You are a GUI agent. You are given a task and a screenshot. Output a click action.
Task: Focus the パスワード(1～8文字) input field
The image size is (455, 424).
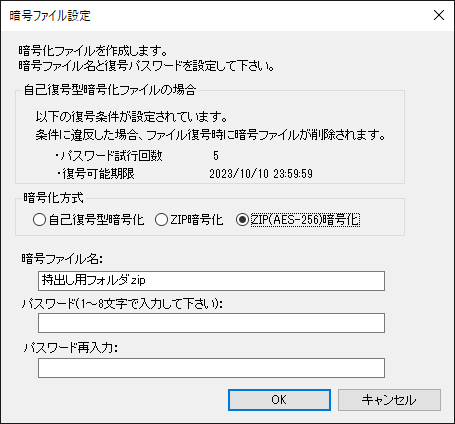pyautogui.click(x=211, y=323)
